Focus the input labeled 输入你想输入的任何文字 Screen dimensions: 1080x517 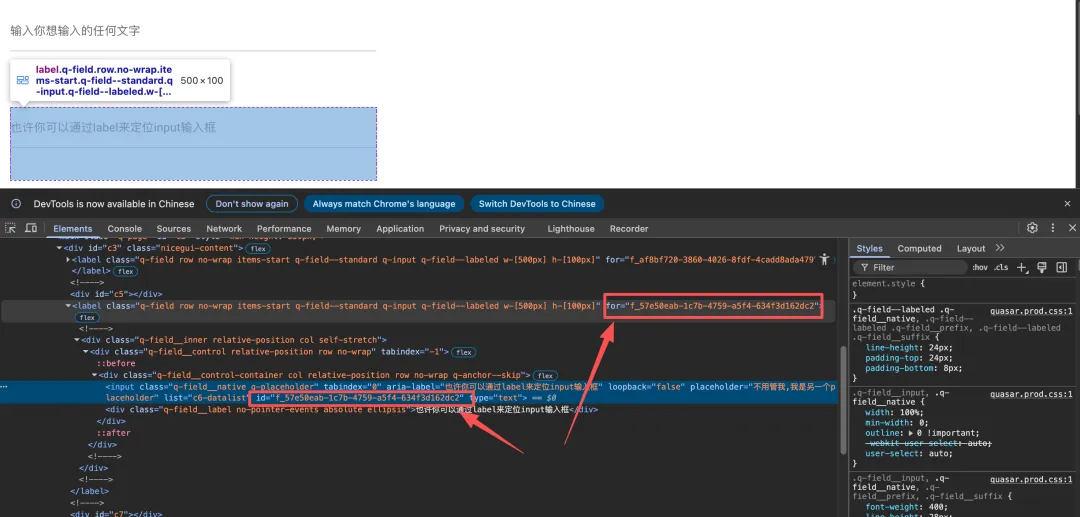(193, 31)
